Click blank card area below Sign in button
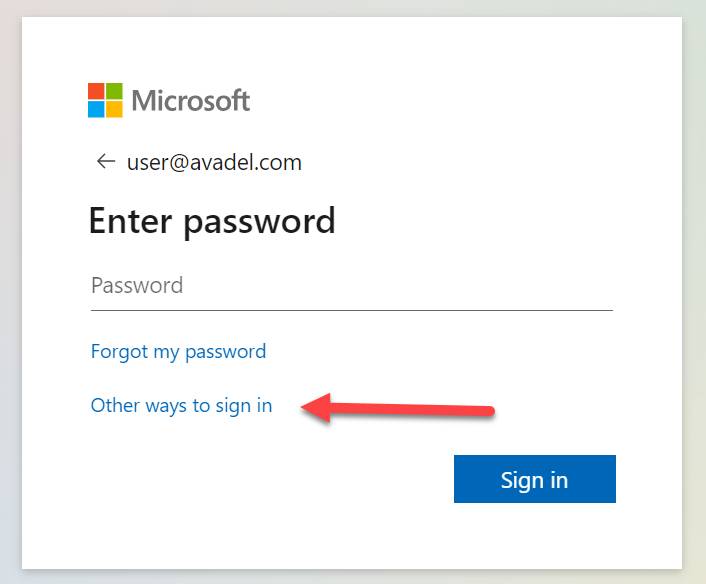This screenshot has width=706, height=584. click(534, 536)
